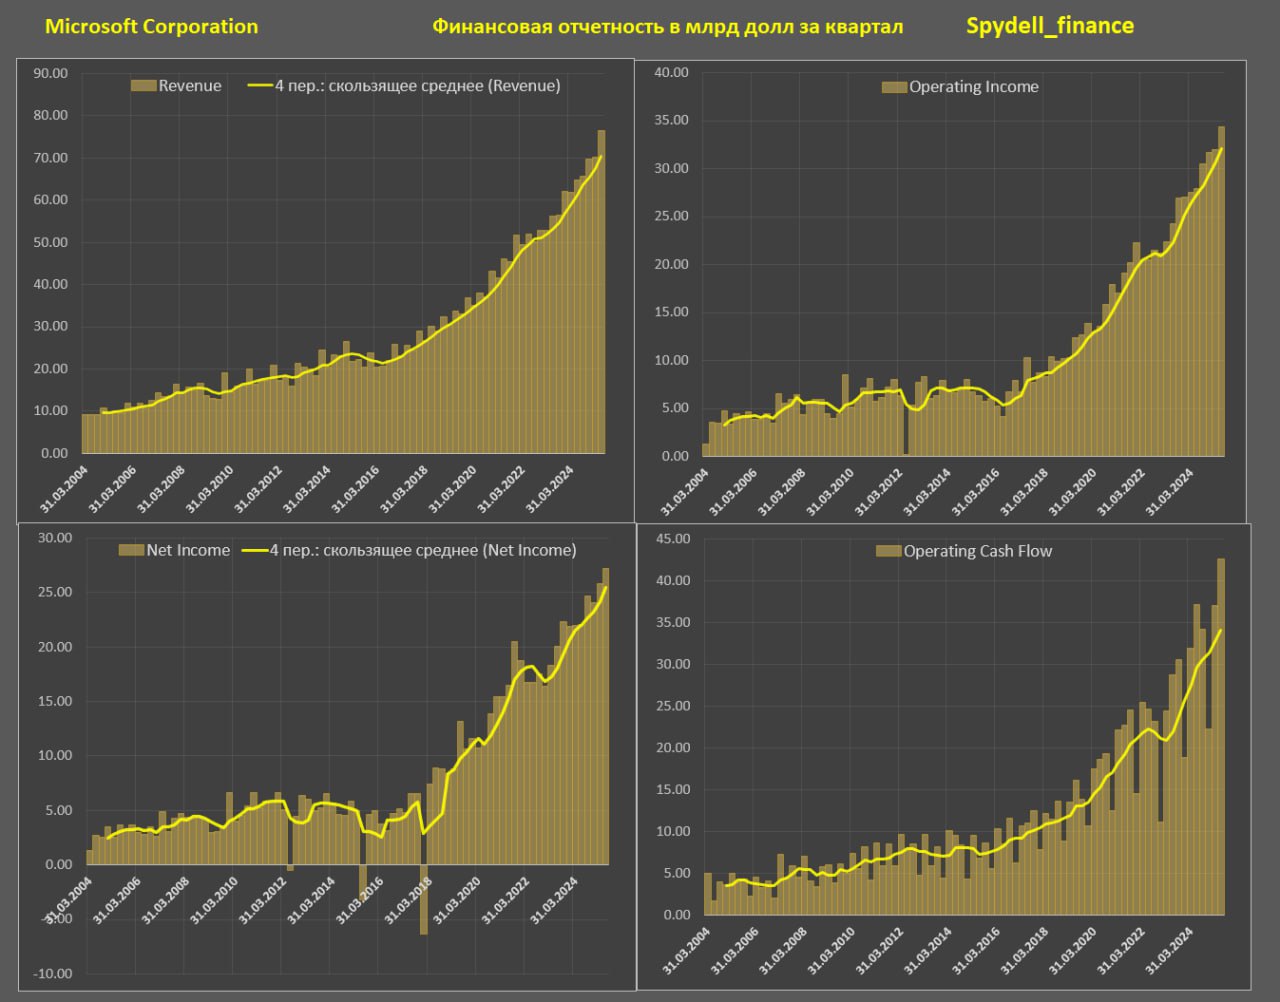Select the Net Income legend label
1280x1002 pixels.
(x=188, y=550)
